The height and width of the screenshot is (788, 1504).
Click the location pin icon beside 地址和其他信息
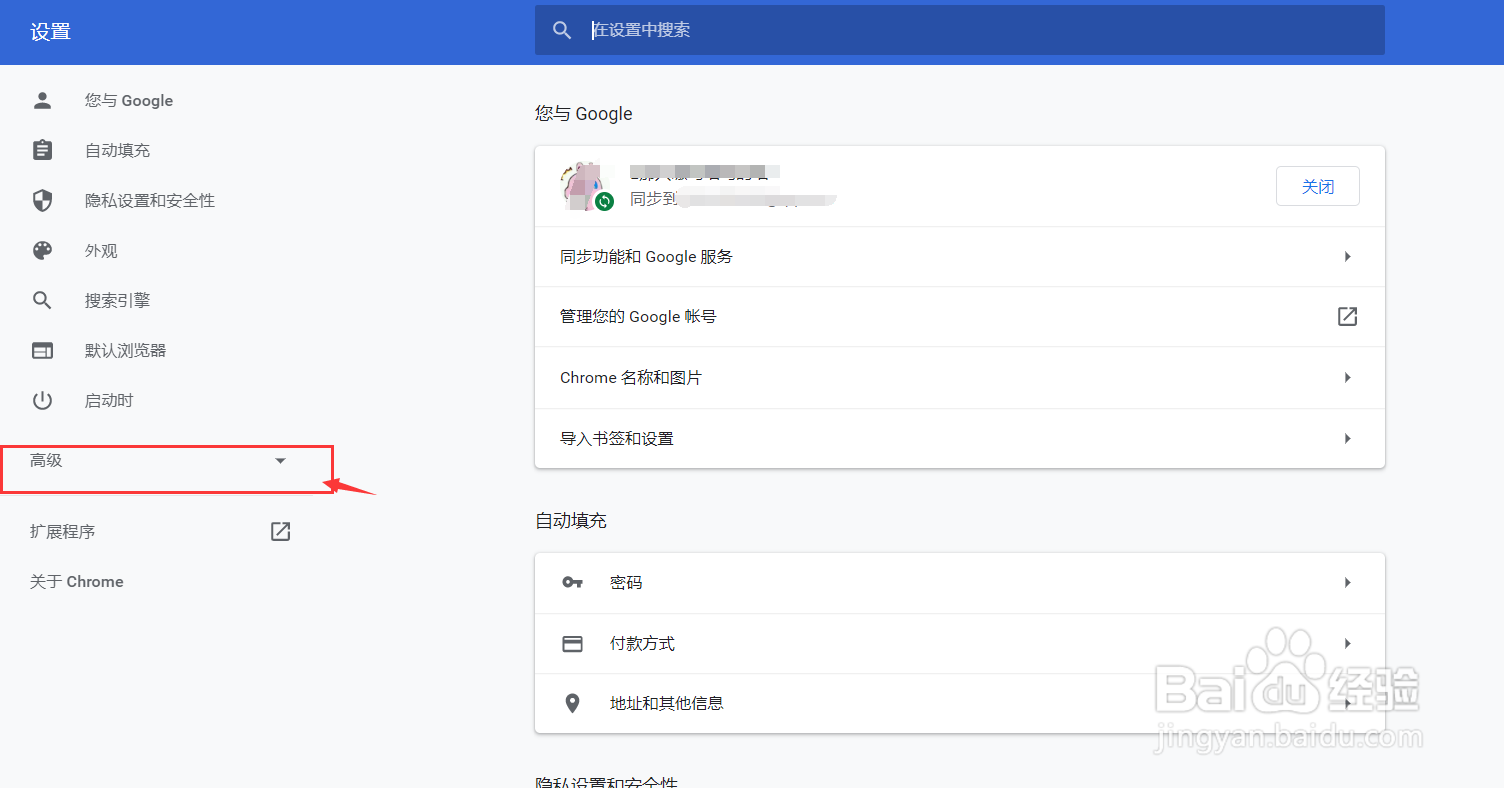click(x=572, y=704)
